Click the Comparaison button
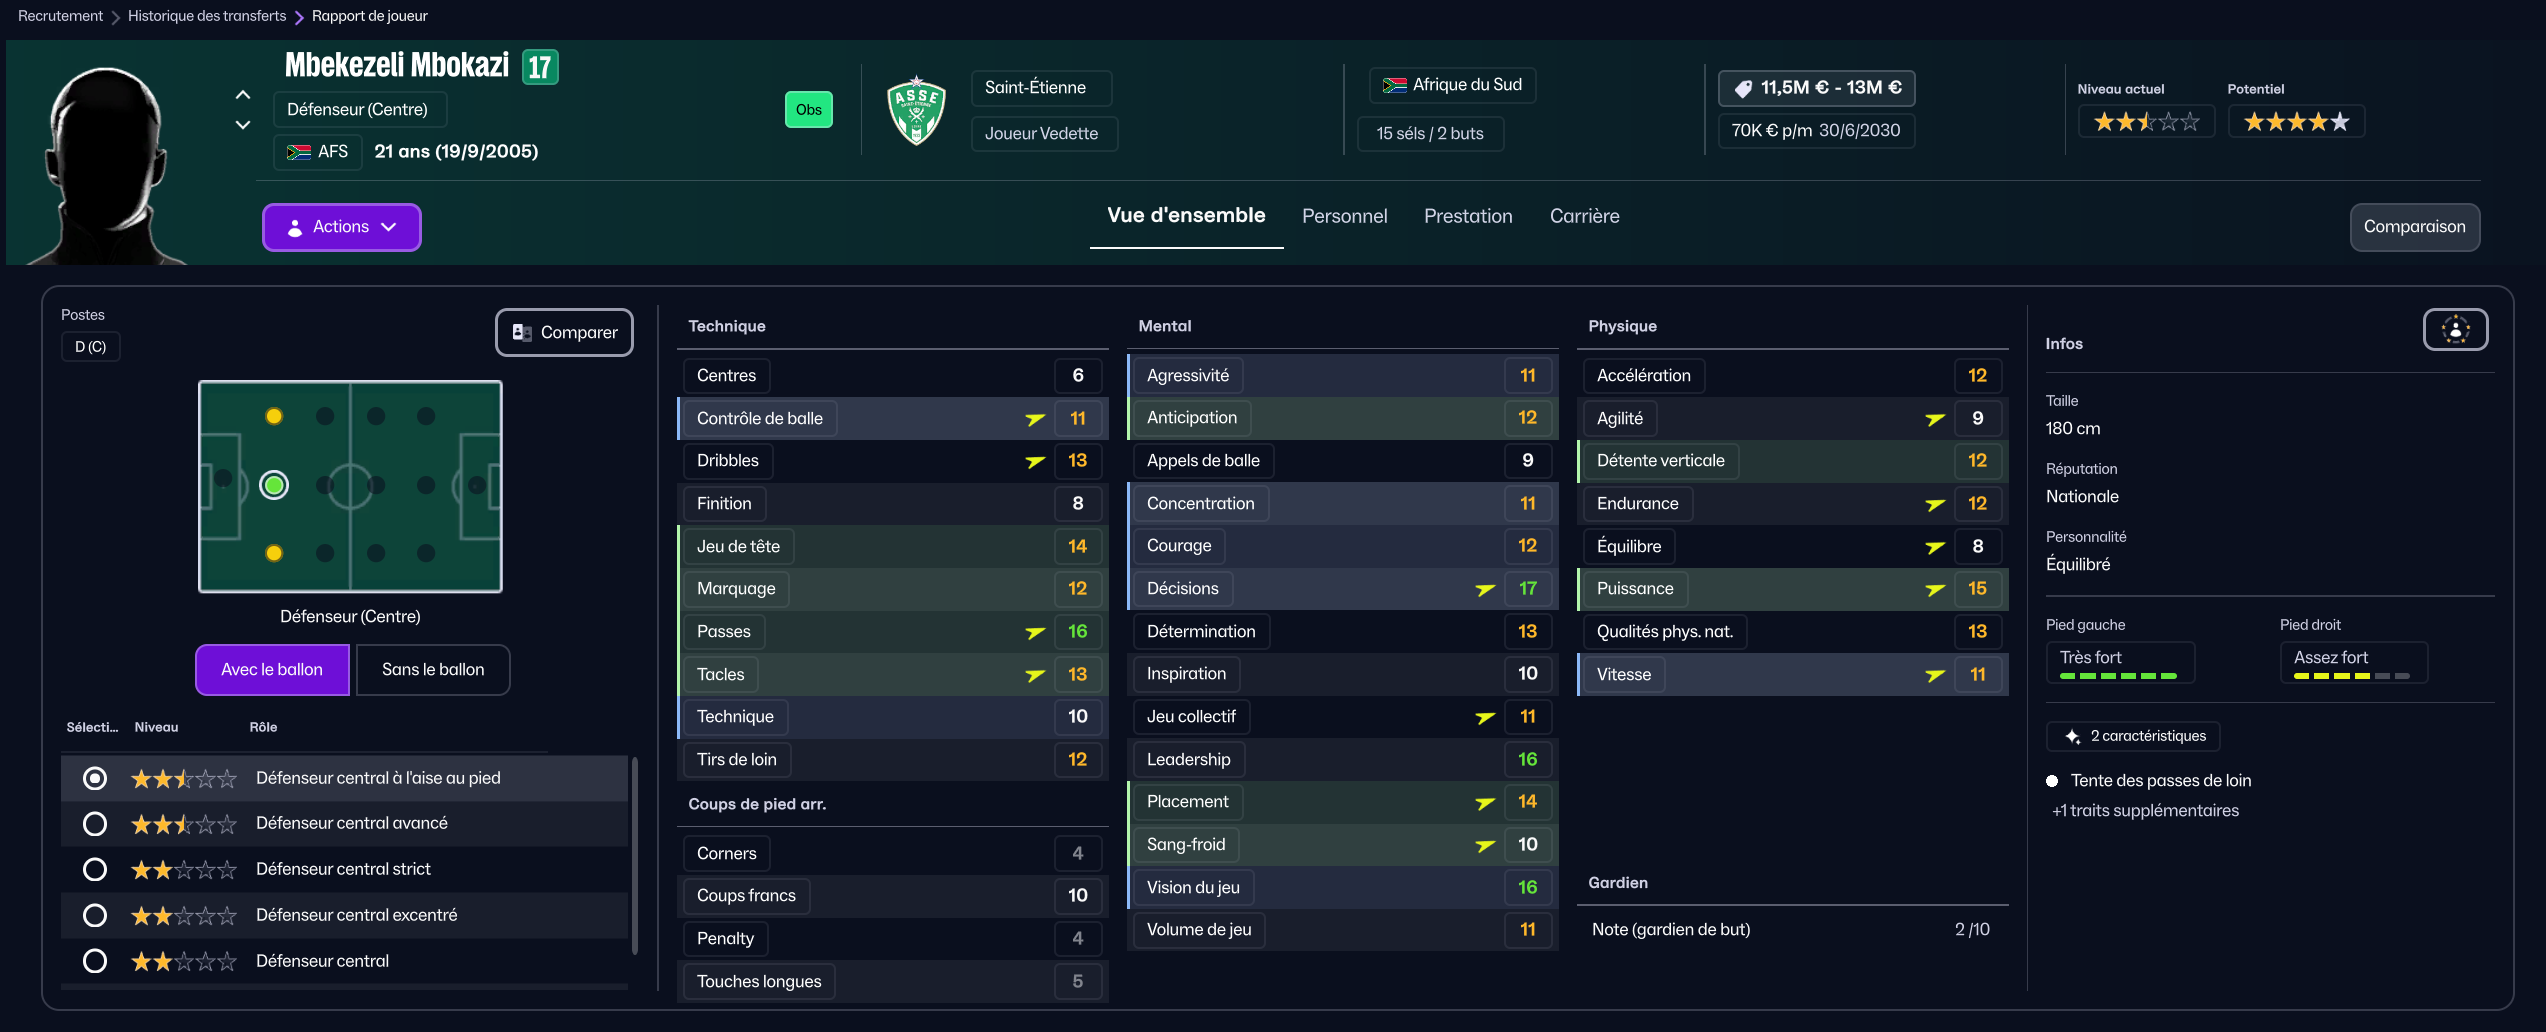 pyautogui.click(x=2414, y=227)
